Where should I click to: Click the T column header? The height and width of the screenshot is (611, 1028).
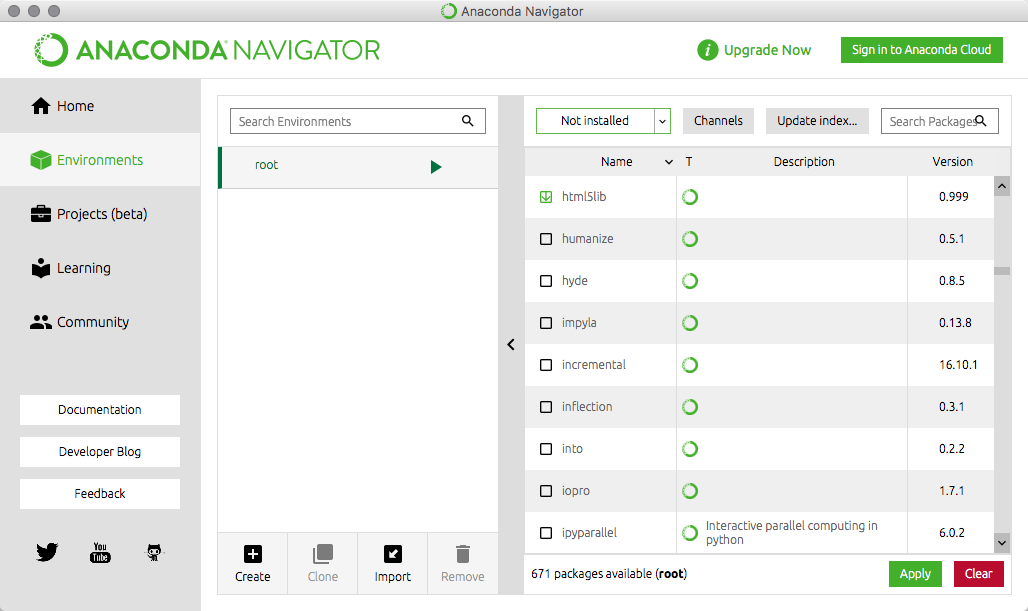688,161
